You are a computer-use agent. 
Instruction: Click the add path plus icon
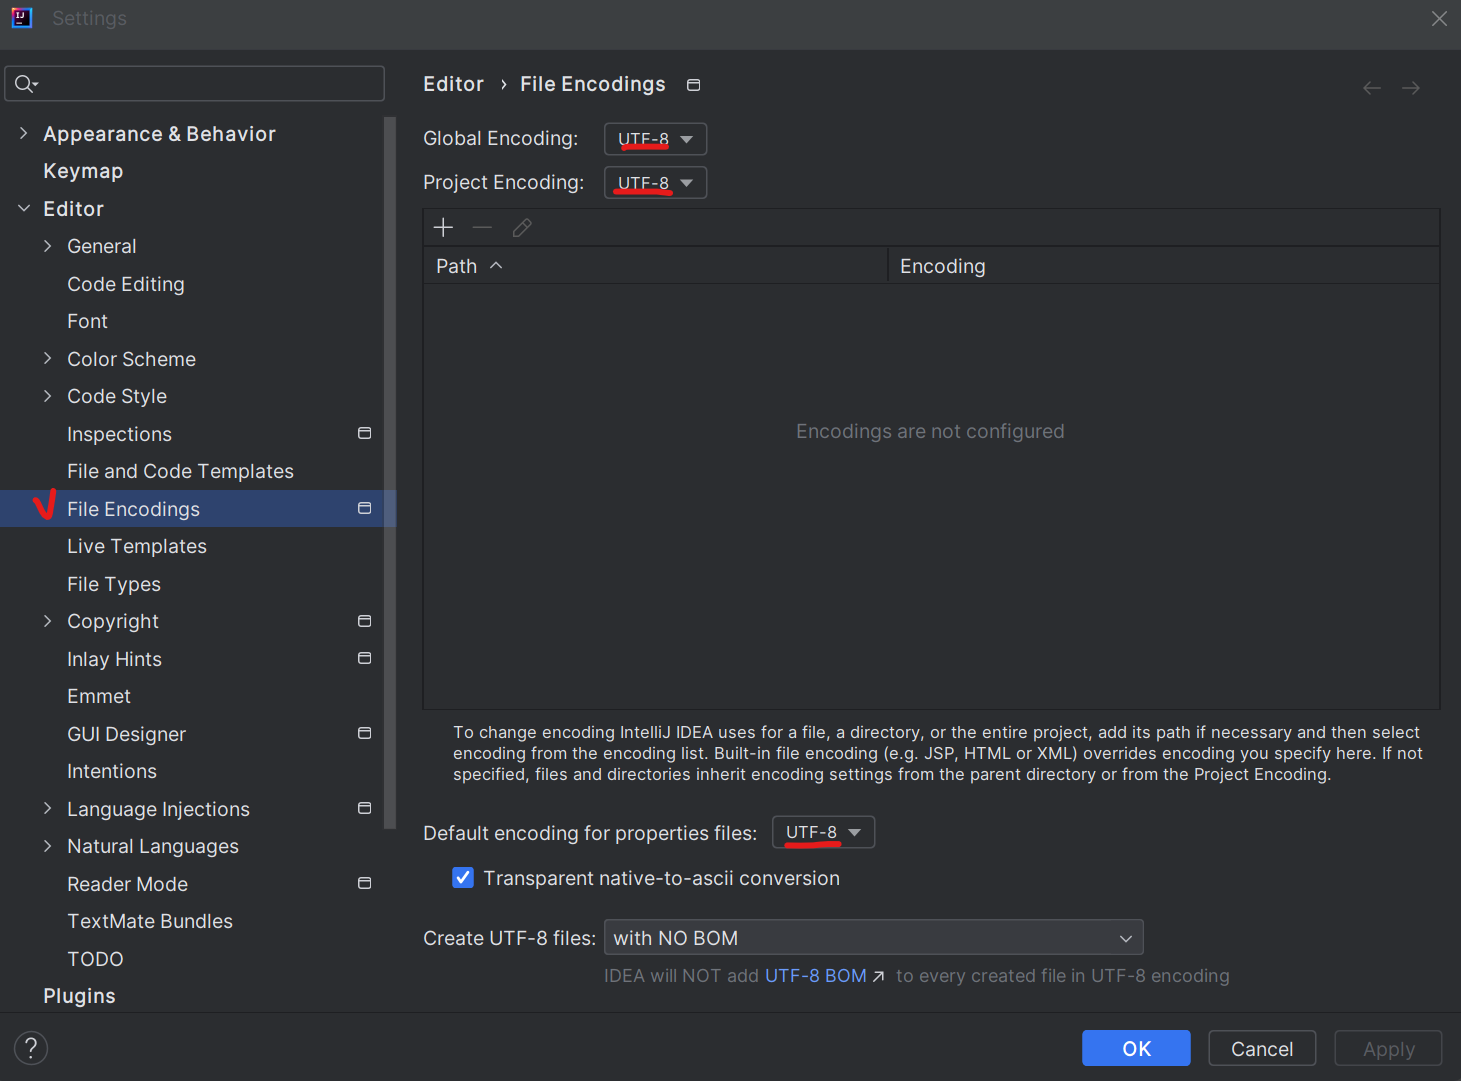tap(443, 228)
